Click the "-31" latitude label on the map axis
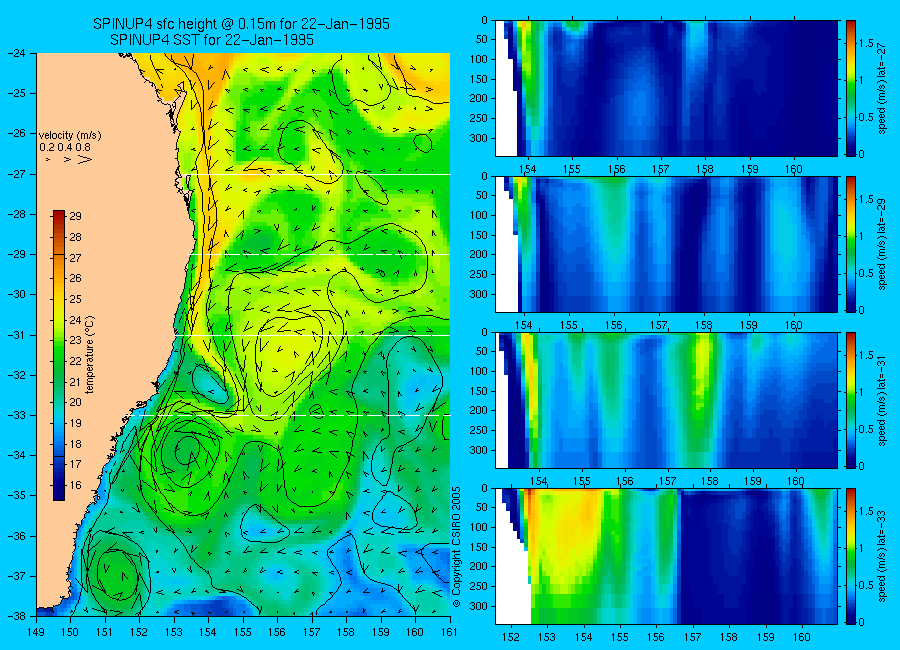The height and width of the screenshot is (650, 900). (16, 334)
